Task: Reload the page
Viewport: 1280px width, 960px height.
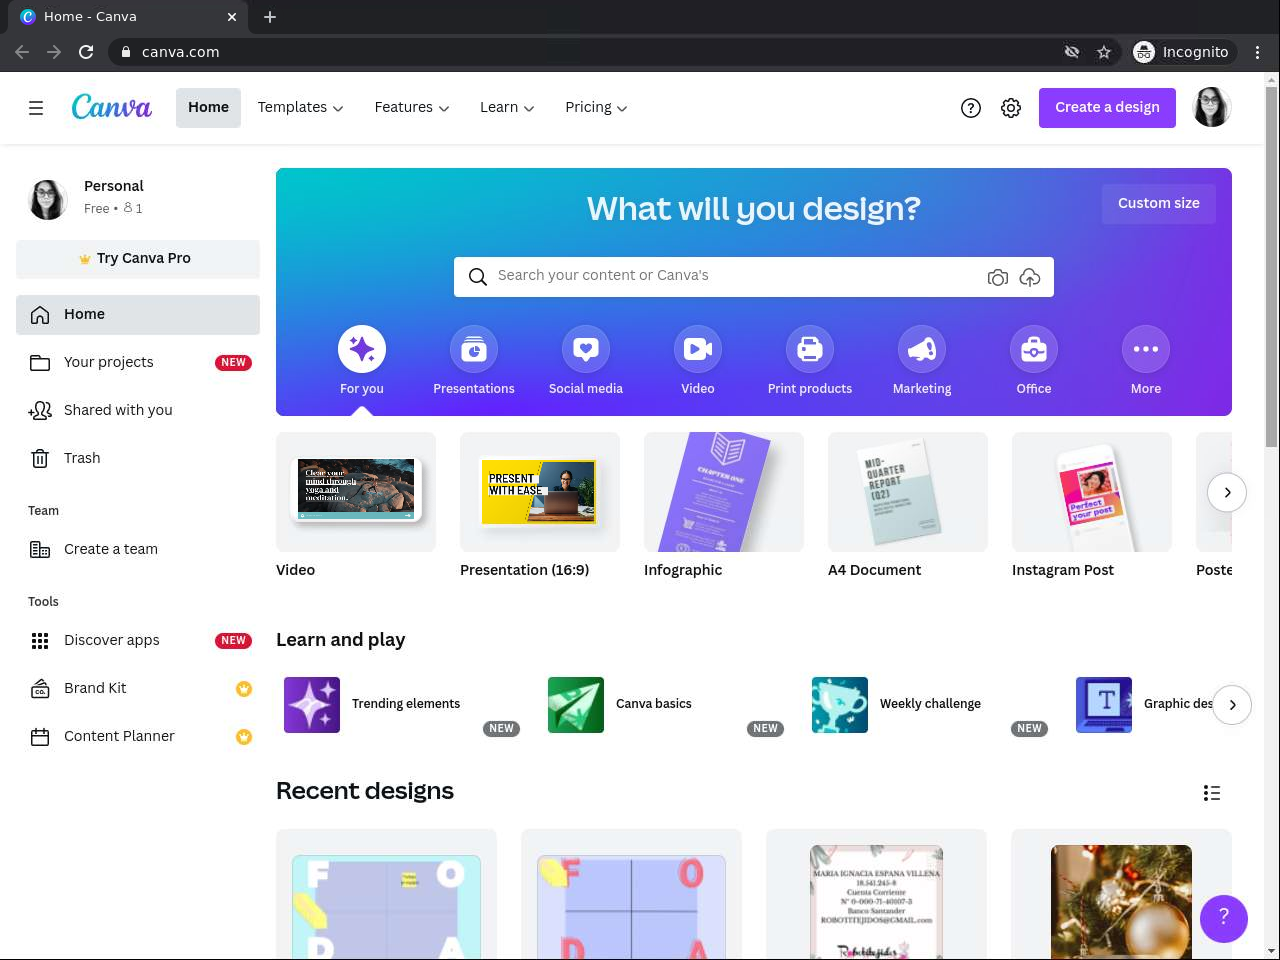Action: pos(86,52)
